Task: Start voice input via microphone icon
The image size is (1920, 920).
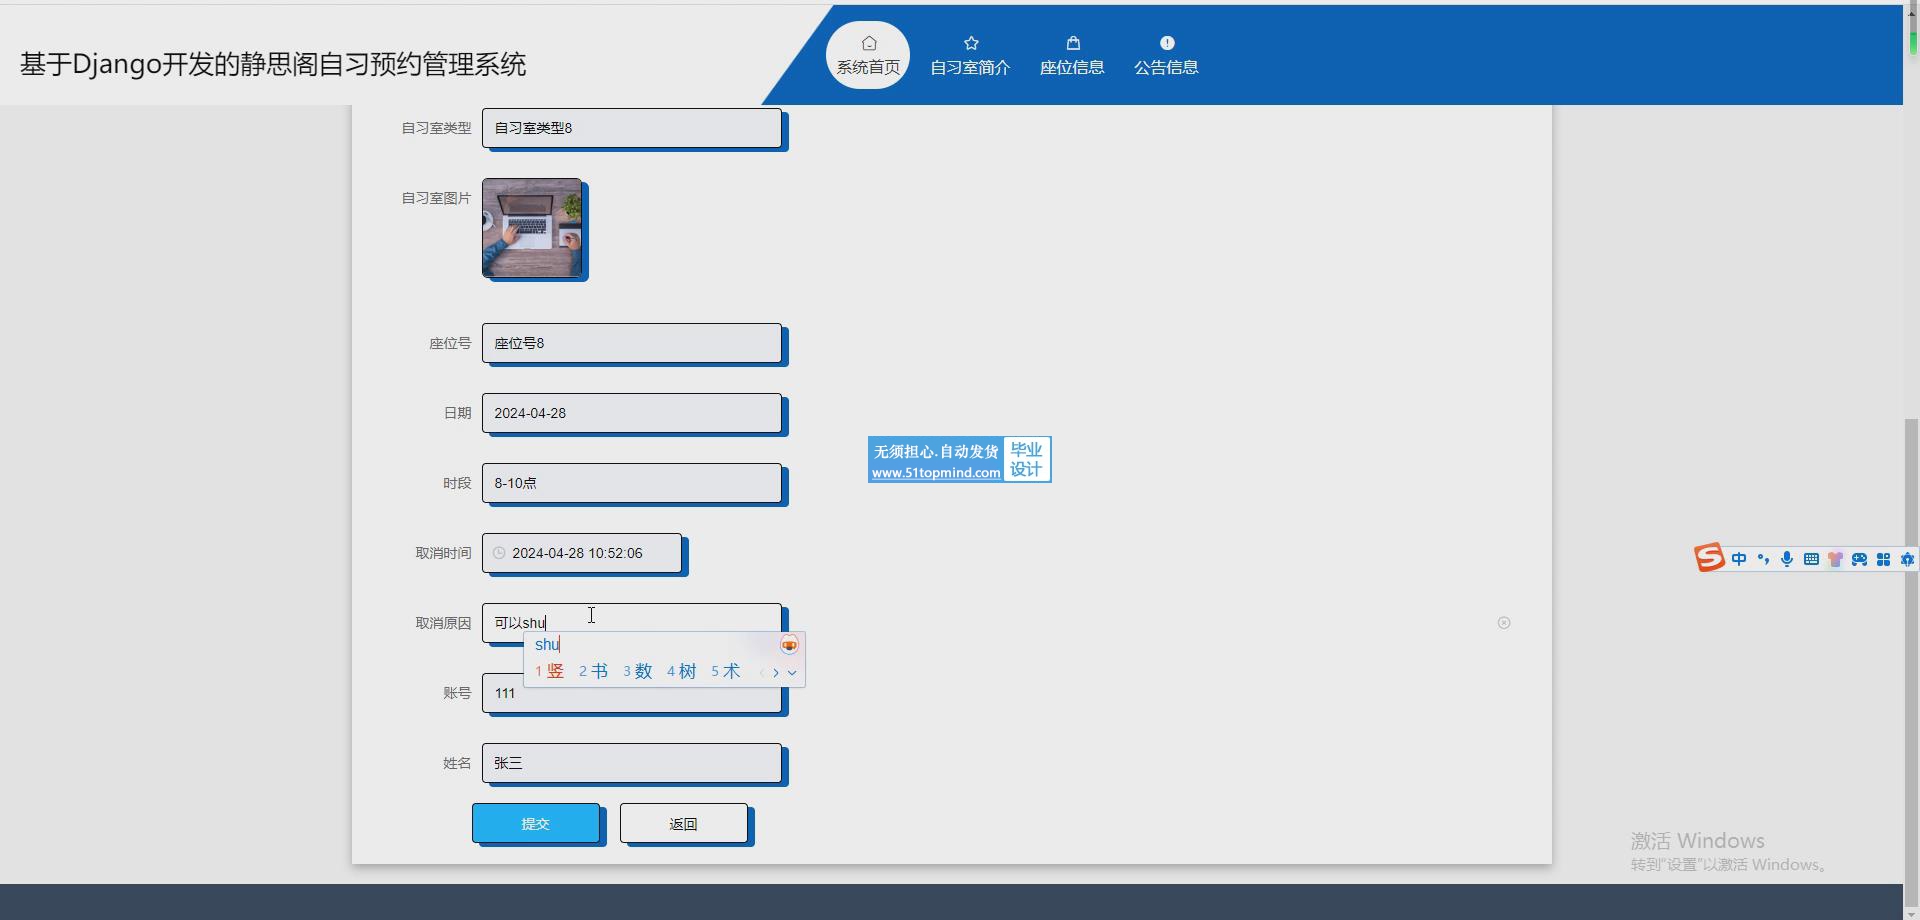Action: coord(1787,559)
